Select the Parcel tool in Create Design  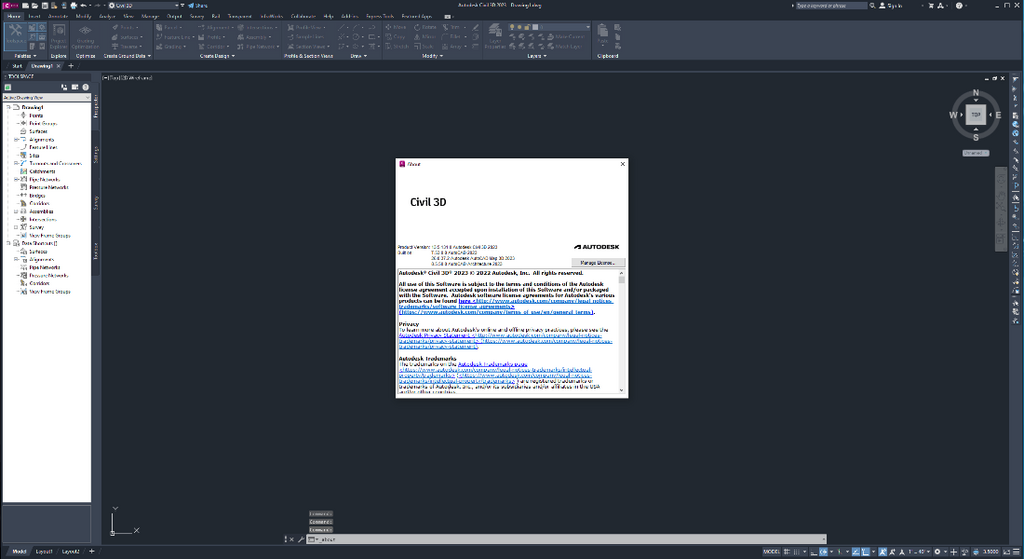(169, 27)
